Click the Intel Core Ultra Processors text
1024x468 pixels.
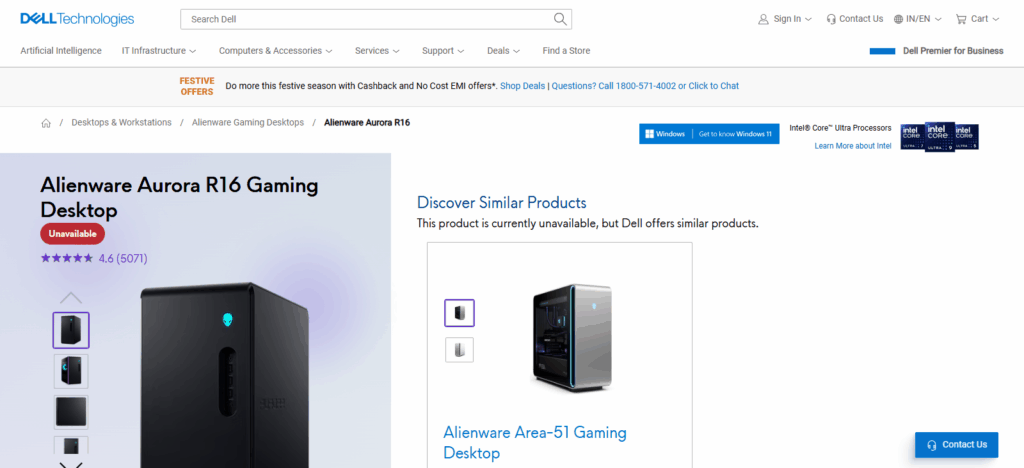coord(840,128)
